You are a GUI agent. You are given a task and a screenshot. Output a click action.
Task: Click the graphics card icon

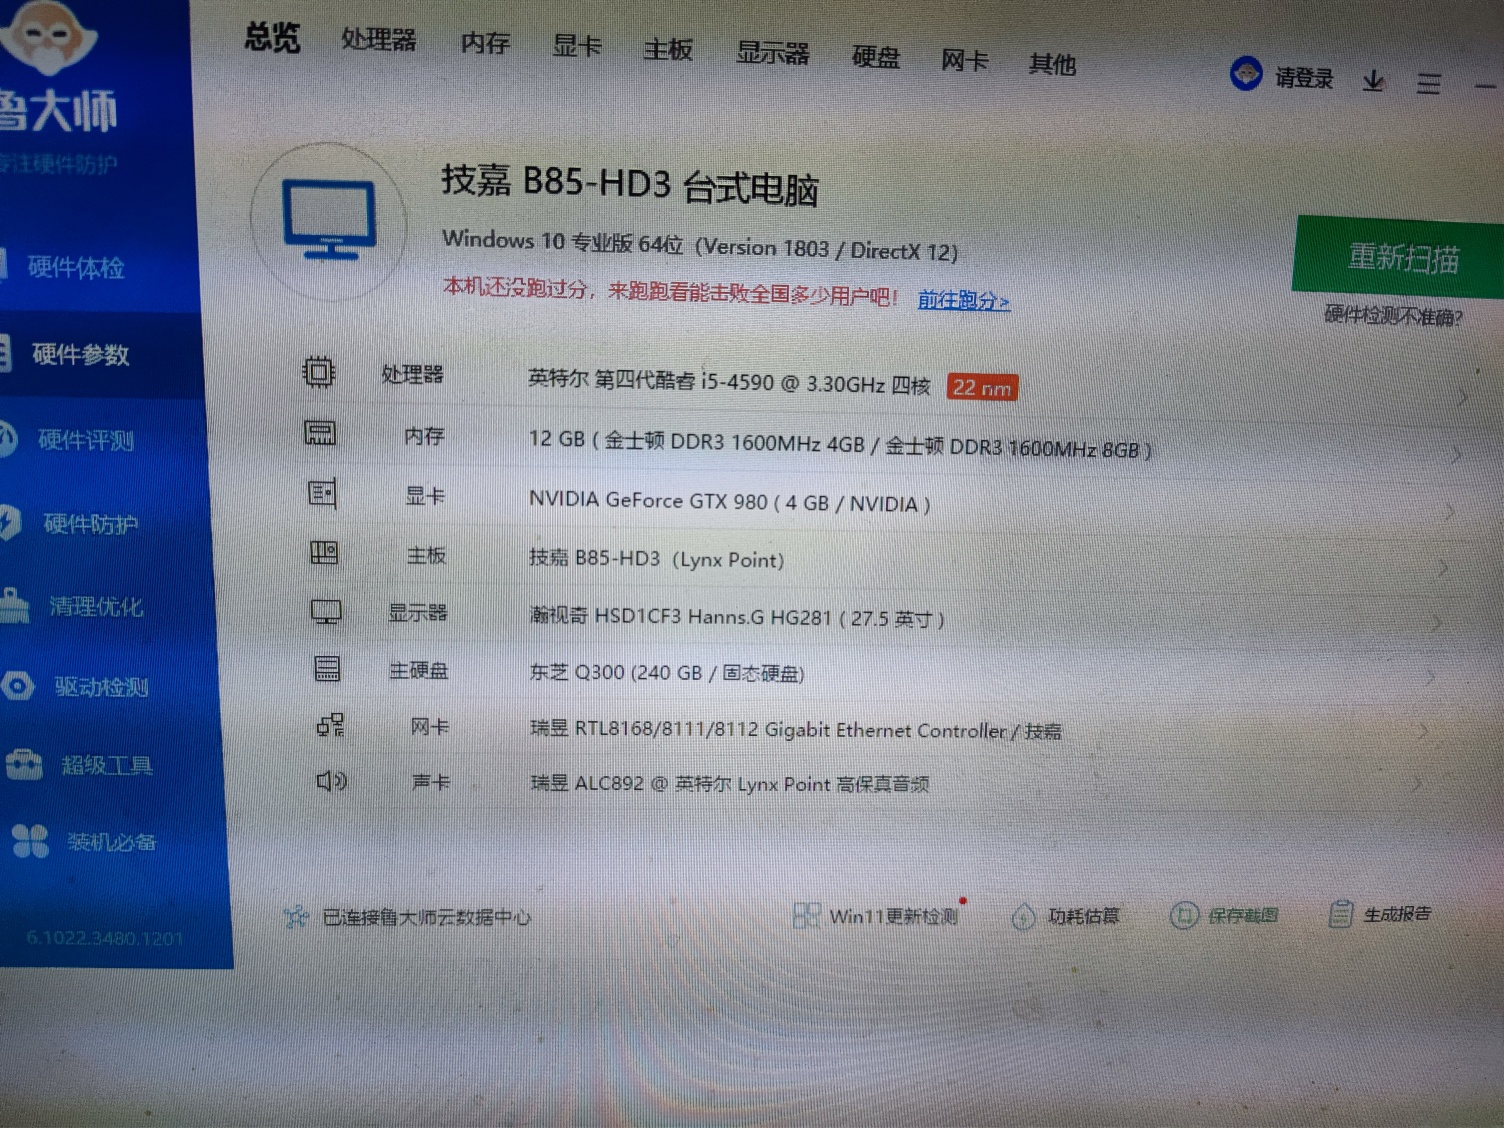(322, 493)
